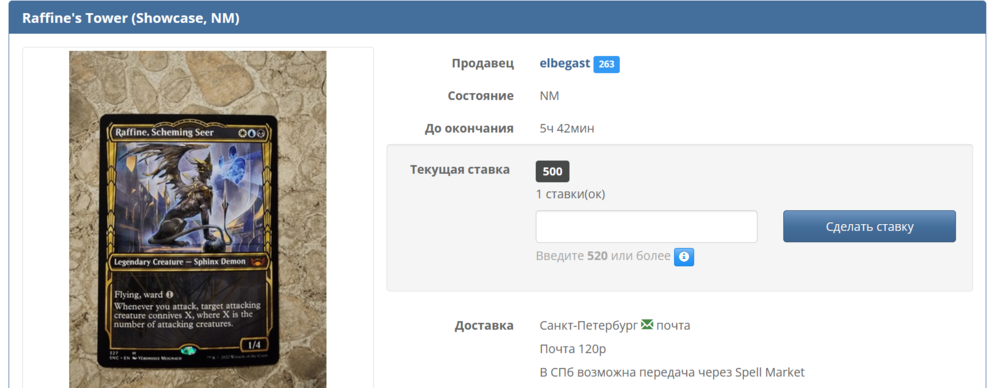
Task: Click the 'В СПб возможна передача через Spell Market' text
Action: (672, 372)
